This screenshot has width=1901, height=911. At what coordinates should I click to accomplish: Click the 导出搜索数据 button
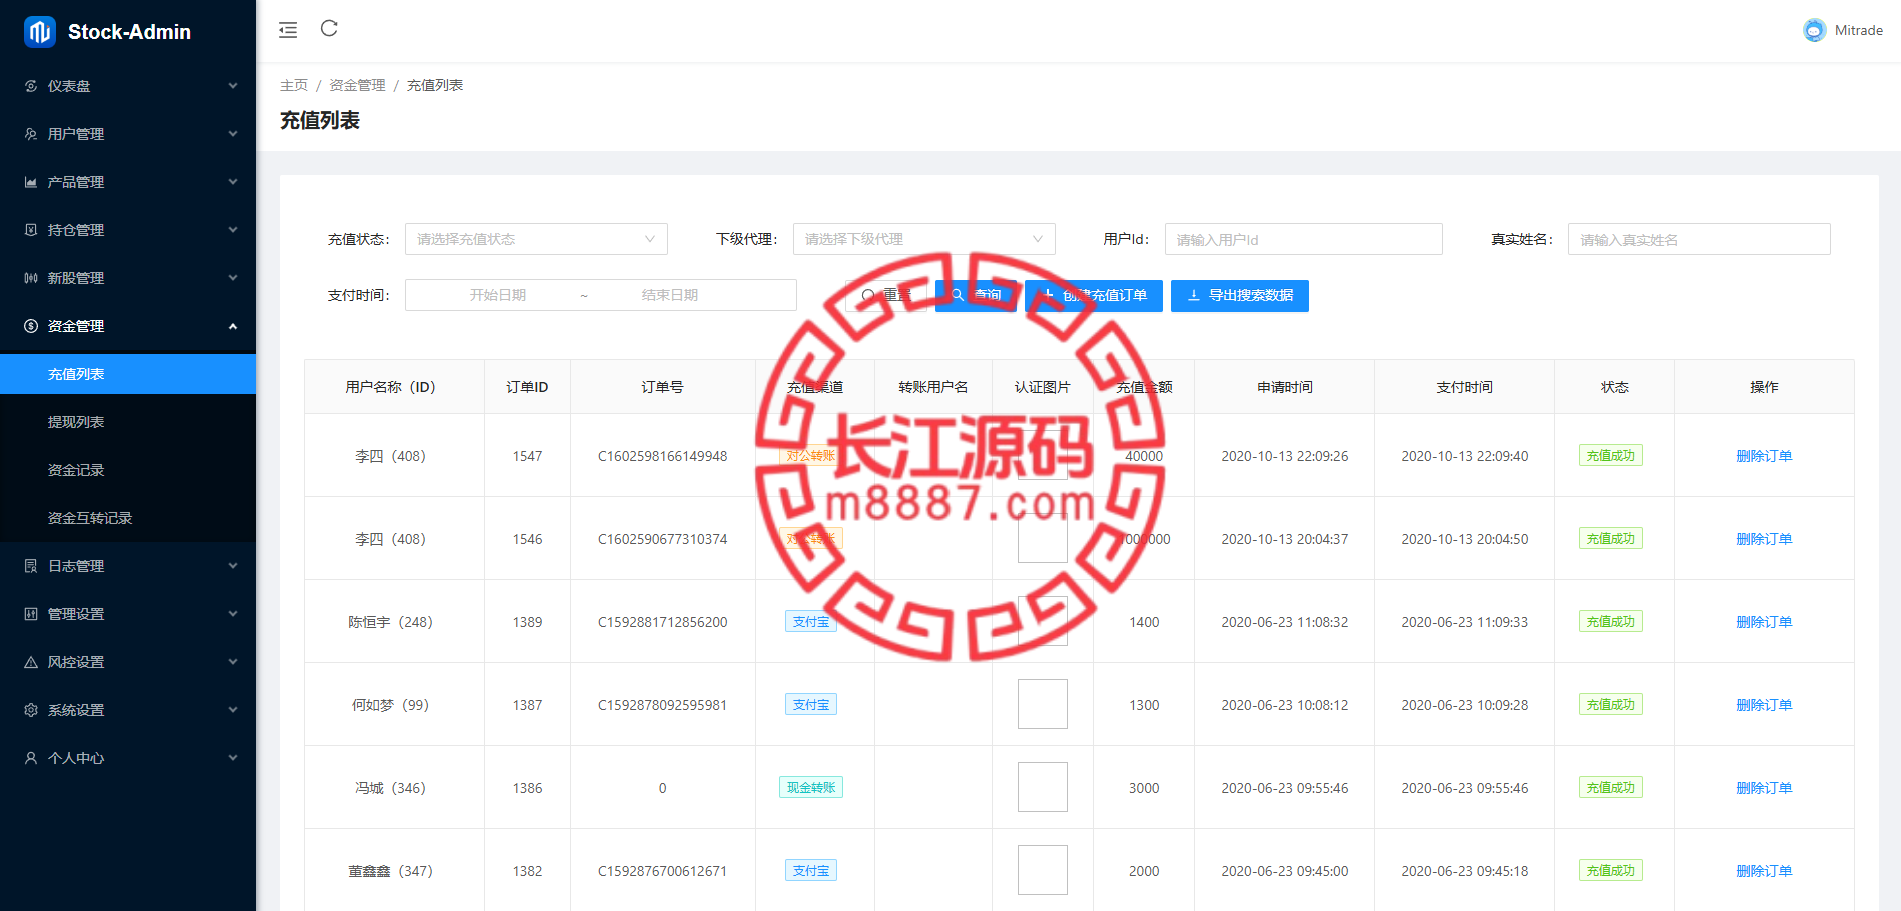coord(1240,295)
